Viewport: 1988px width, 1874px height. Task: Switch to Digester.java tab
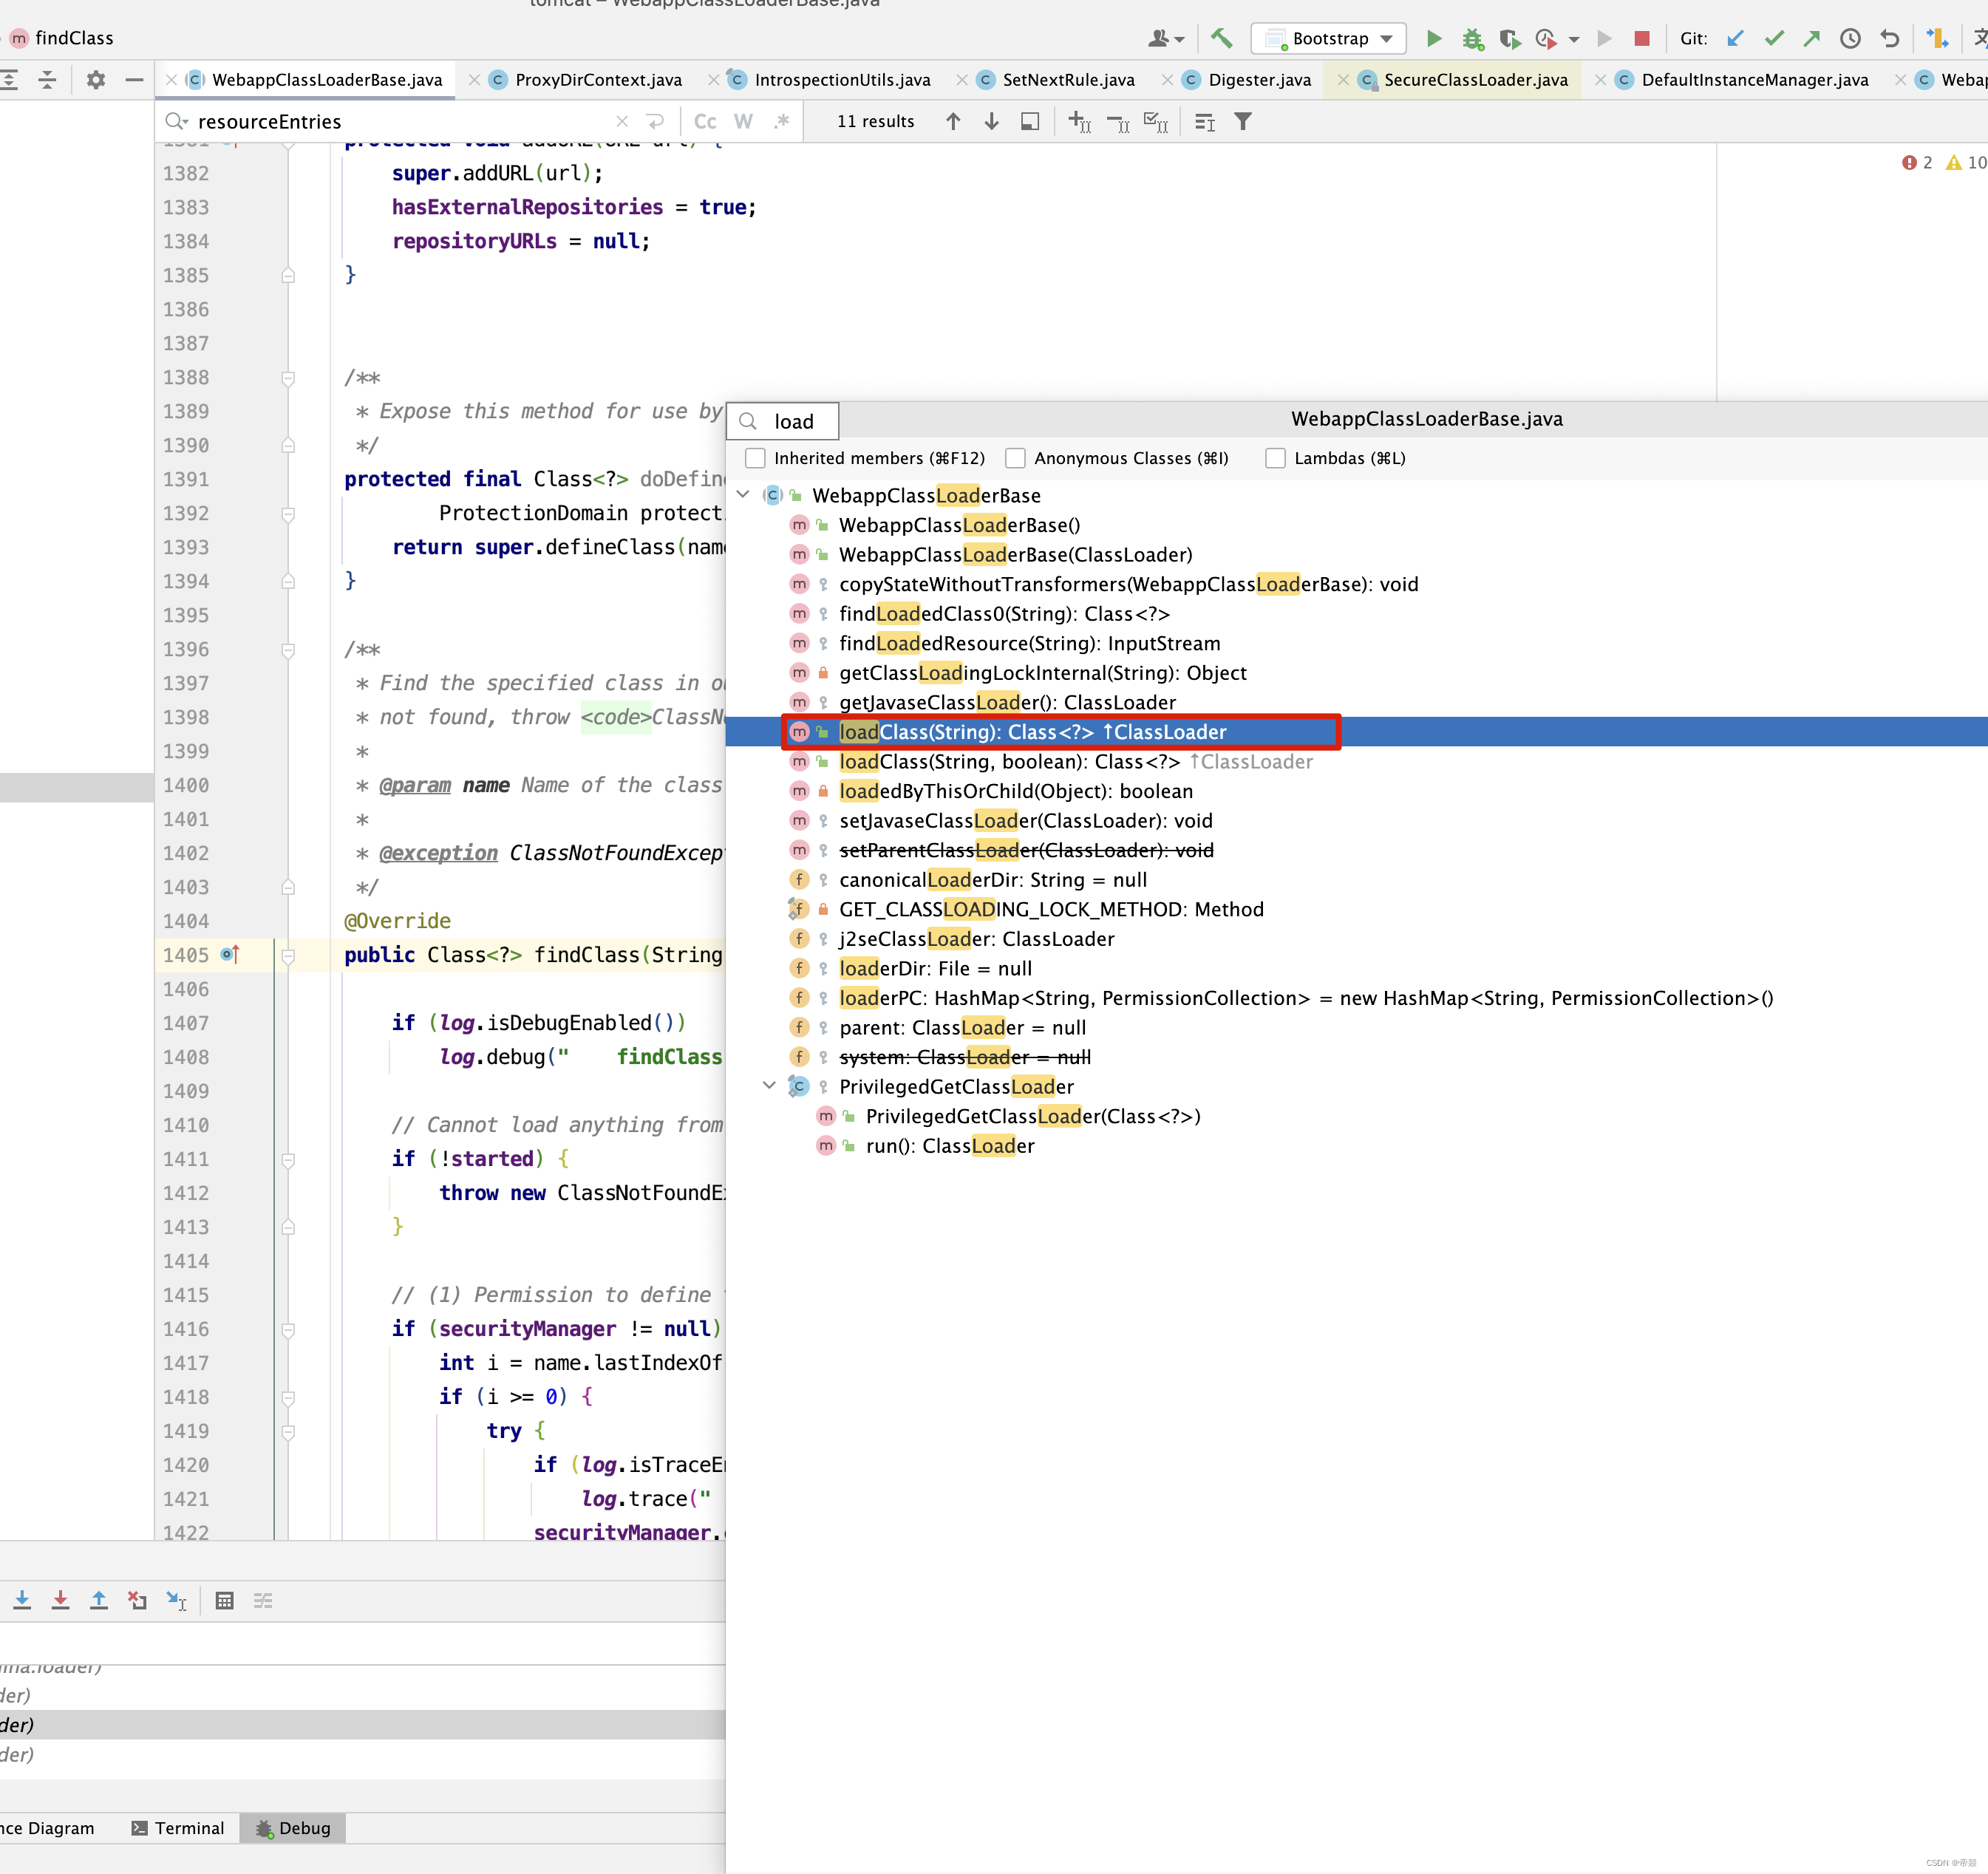1259,80
